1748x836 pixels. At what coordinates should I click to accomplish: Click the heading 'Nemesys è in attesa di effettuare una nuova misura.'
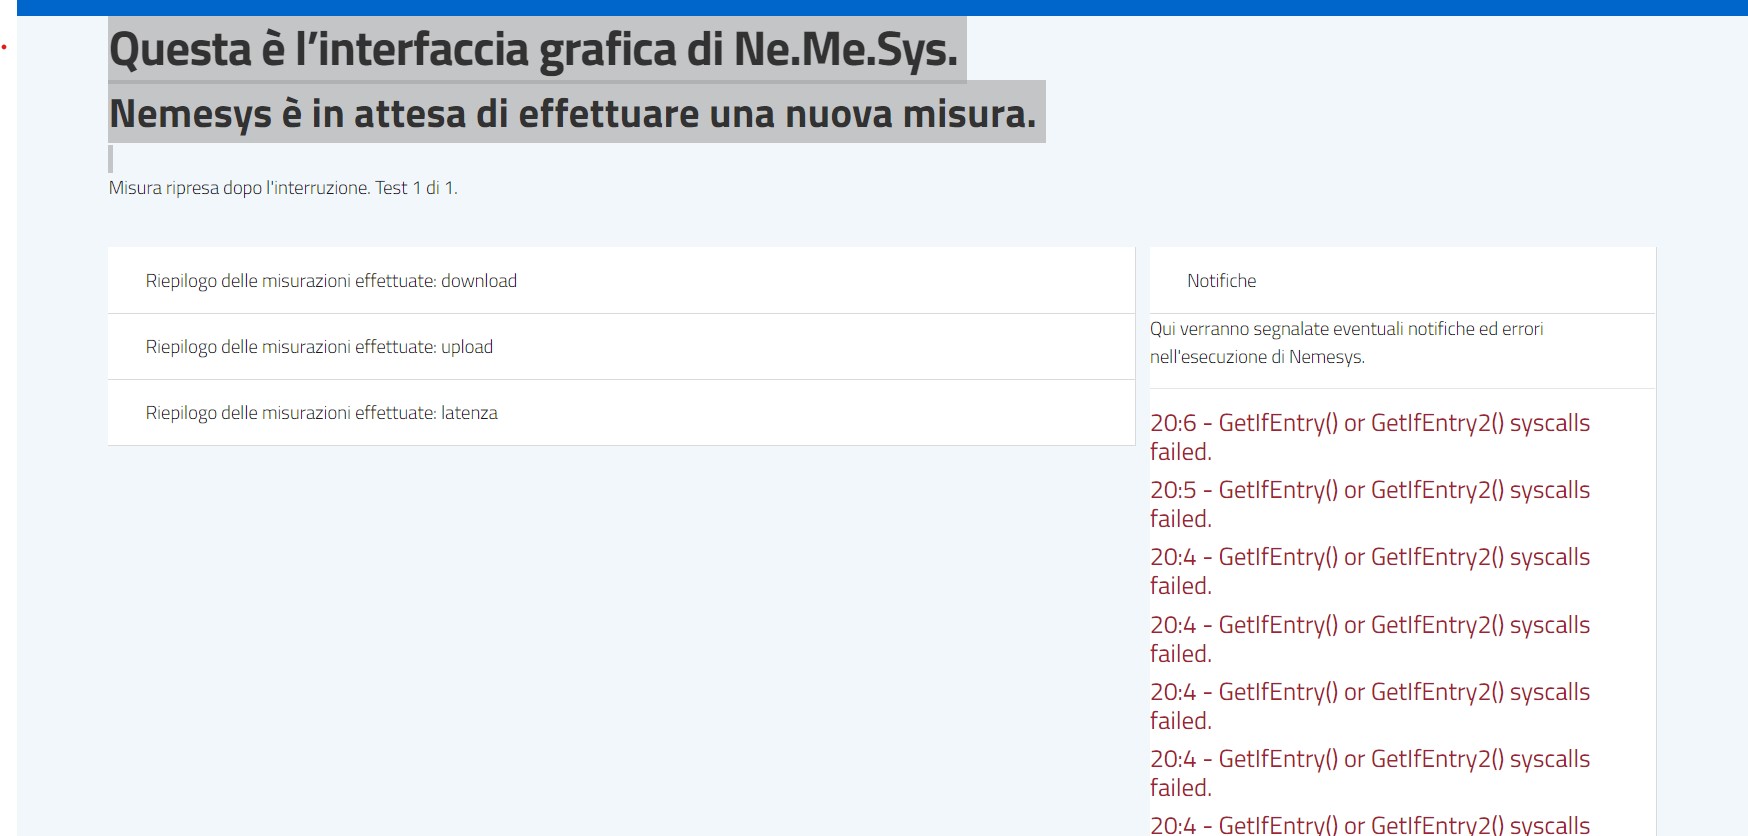[573, 113]
